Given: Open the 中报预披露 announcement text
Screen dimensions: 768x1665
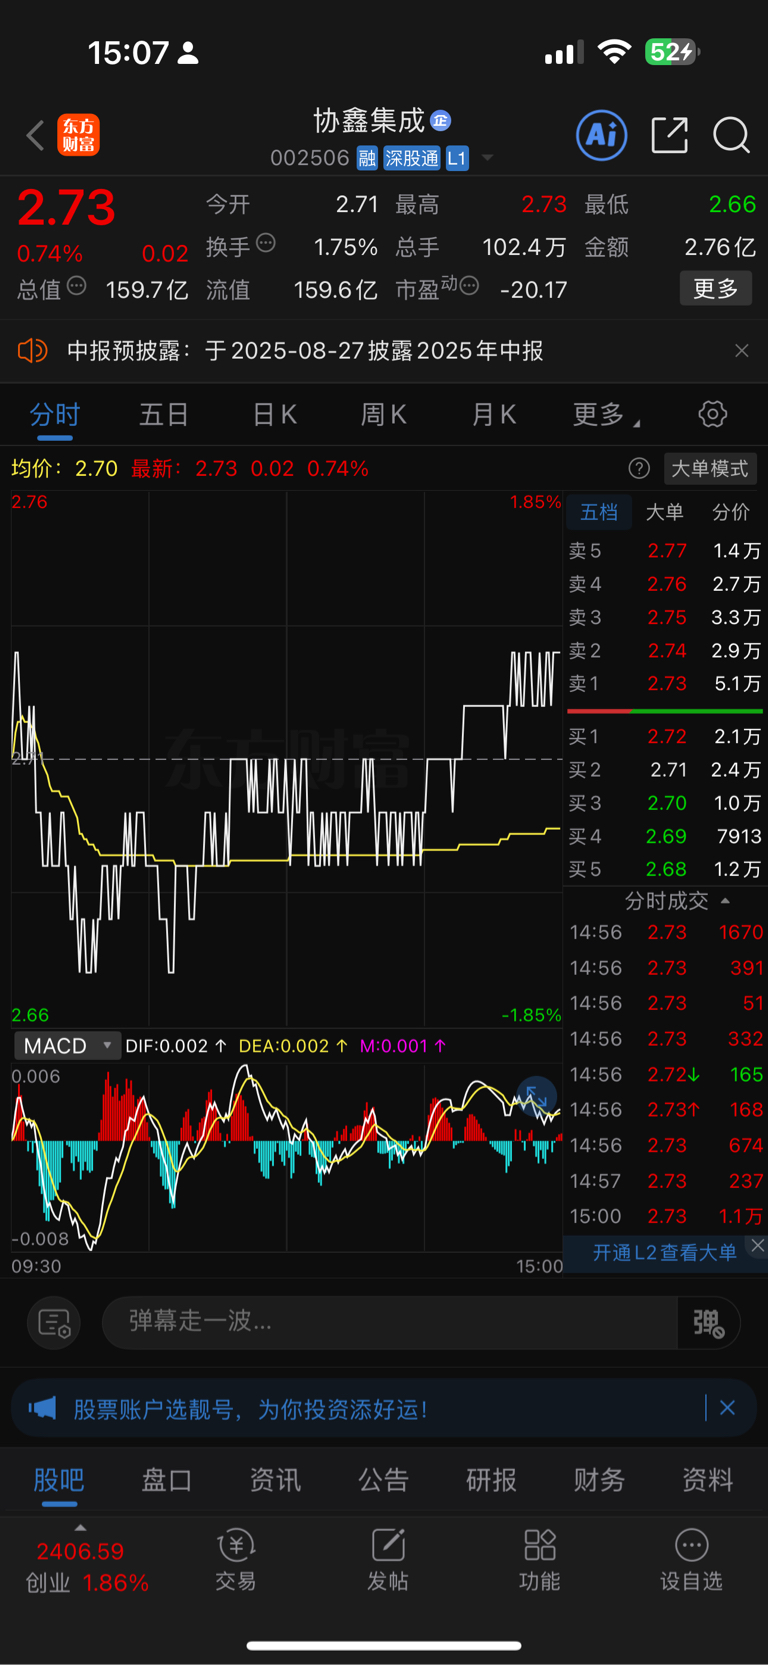Looking at the screenshot, I should pyautogui.click(x=305, y=351).
